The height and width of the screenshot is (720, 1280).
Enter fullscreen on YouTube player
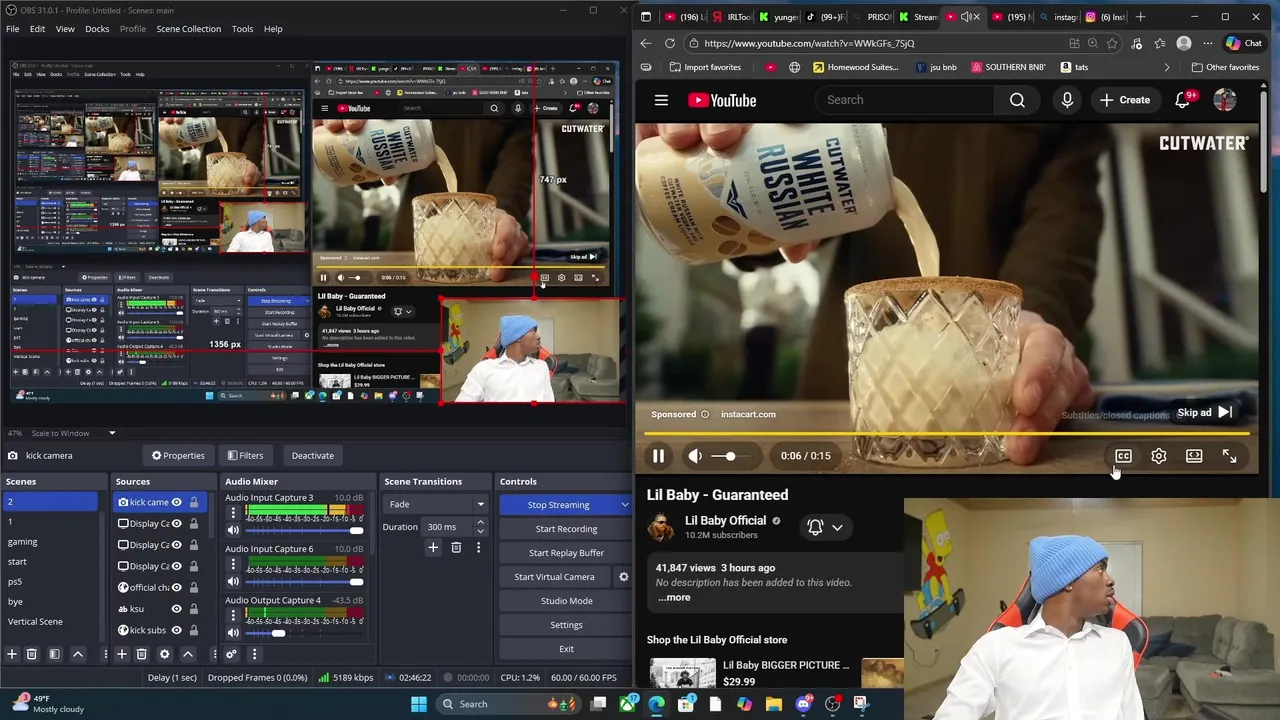point(1229,456)
